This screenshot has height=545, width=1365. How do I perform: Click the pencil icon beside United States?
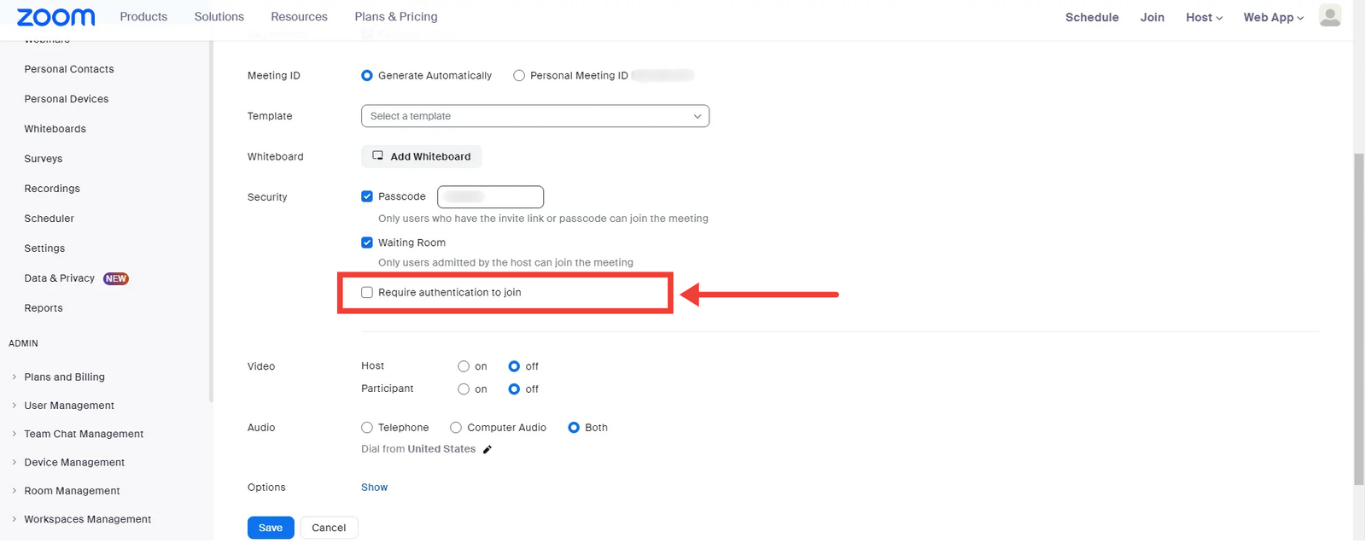(x=488, y=450)
